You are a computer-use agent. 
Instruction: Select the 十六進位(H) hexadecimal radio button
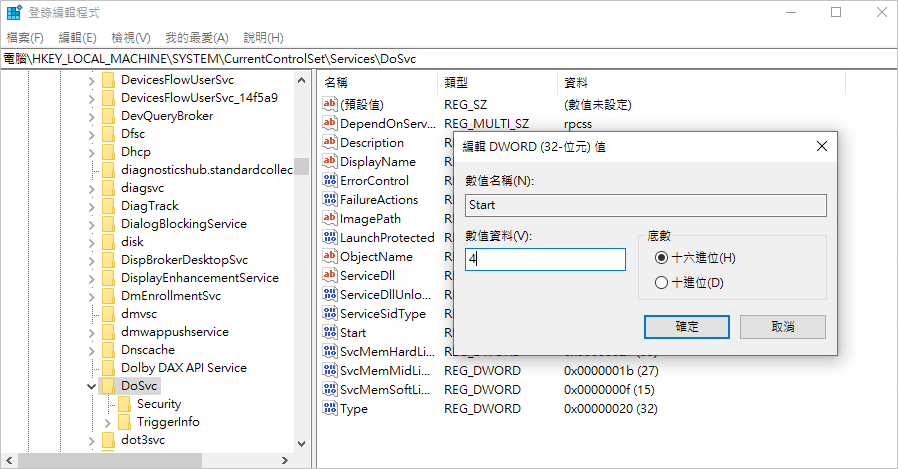pyautogui.click(x=661, y=258)
